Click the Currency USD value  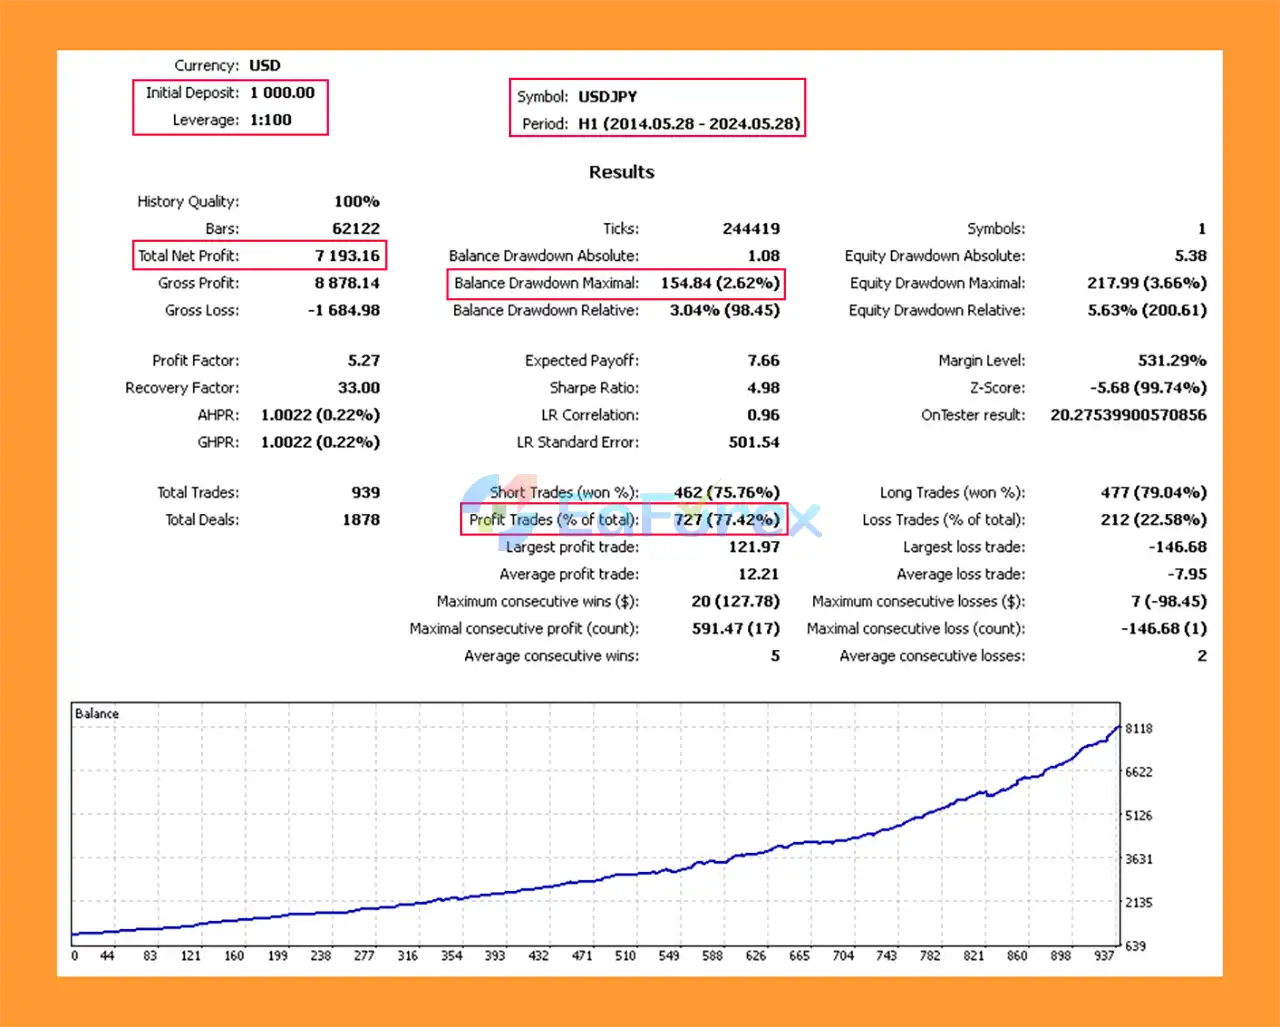[x=264, y=65]
